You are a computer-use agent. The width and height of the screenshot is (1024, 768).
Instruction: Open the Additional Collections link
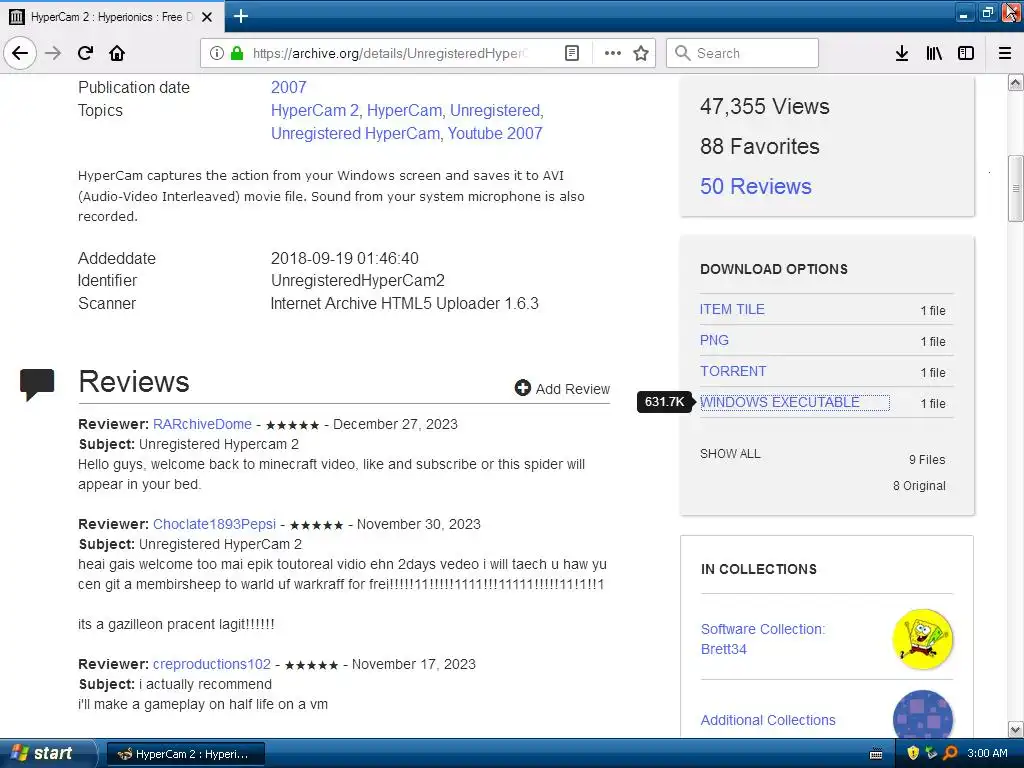click(x=768, y=720)
